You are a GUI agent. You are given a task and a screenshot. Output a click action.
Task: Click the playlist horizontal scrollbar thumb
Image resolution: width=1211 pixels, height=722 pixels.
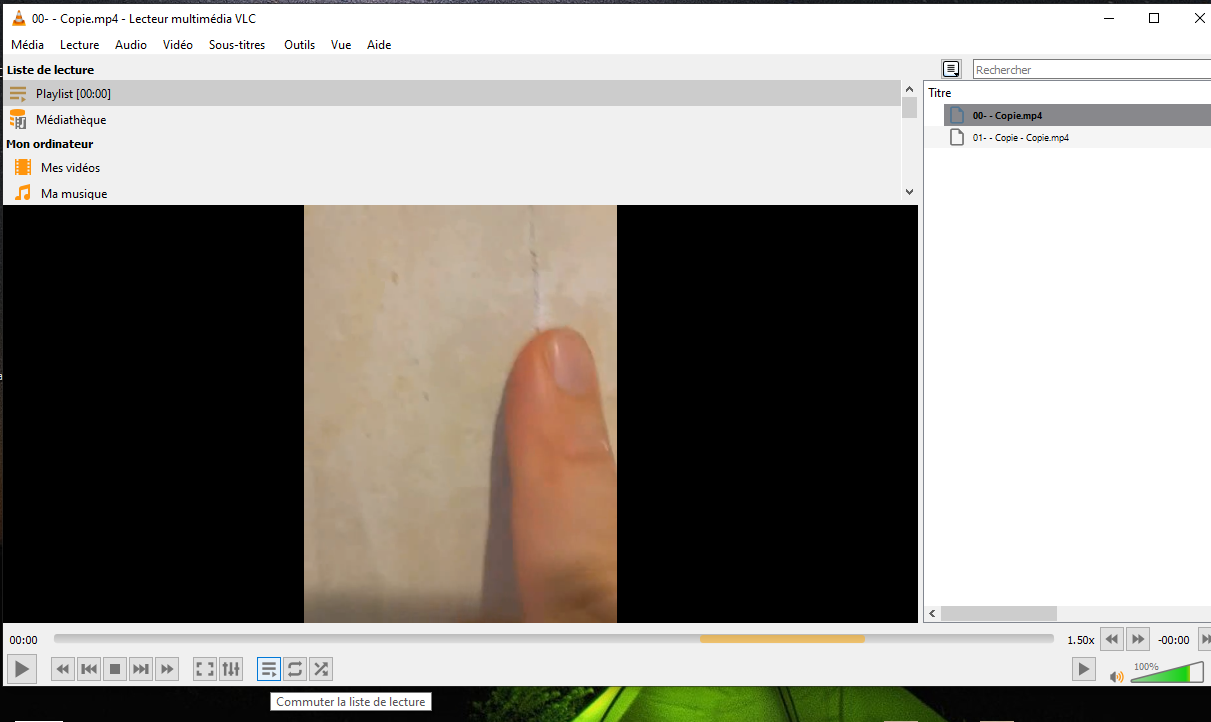[998, 613]
